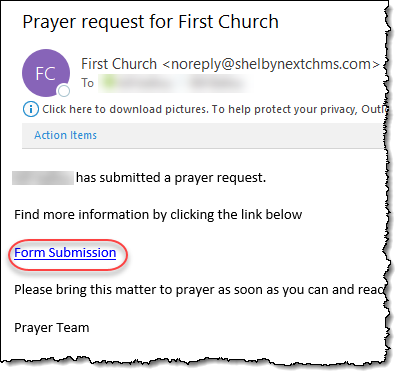Click the 'To' label
This screenshot has width=401, height=376.
(88, 83)
